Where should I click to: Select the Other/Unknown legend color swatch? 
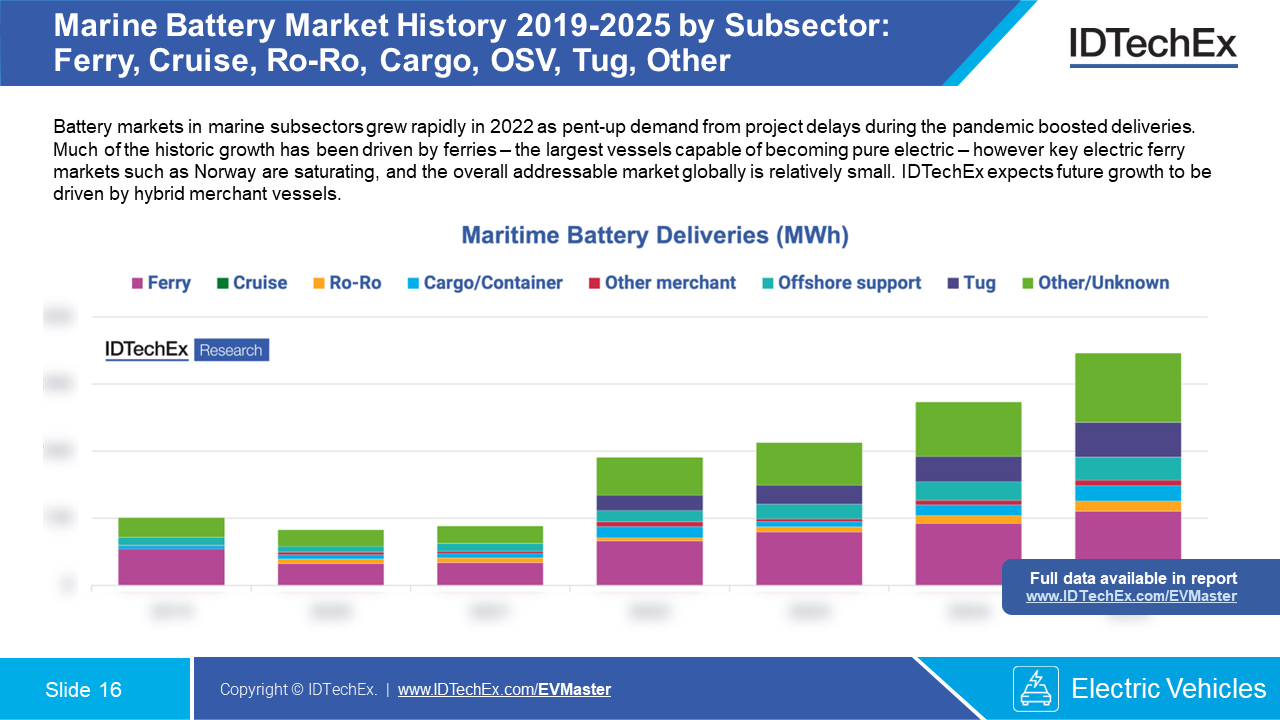click(1027, 284)
